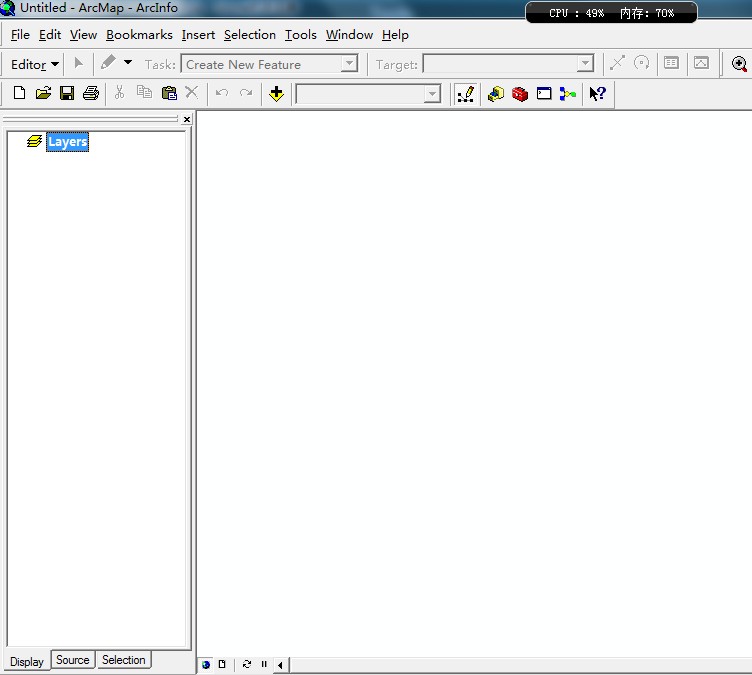Click the Zoom In magnifier icon
752x675 pixels.
739,64
